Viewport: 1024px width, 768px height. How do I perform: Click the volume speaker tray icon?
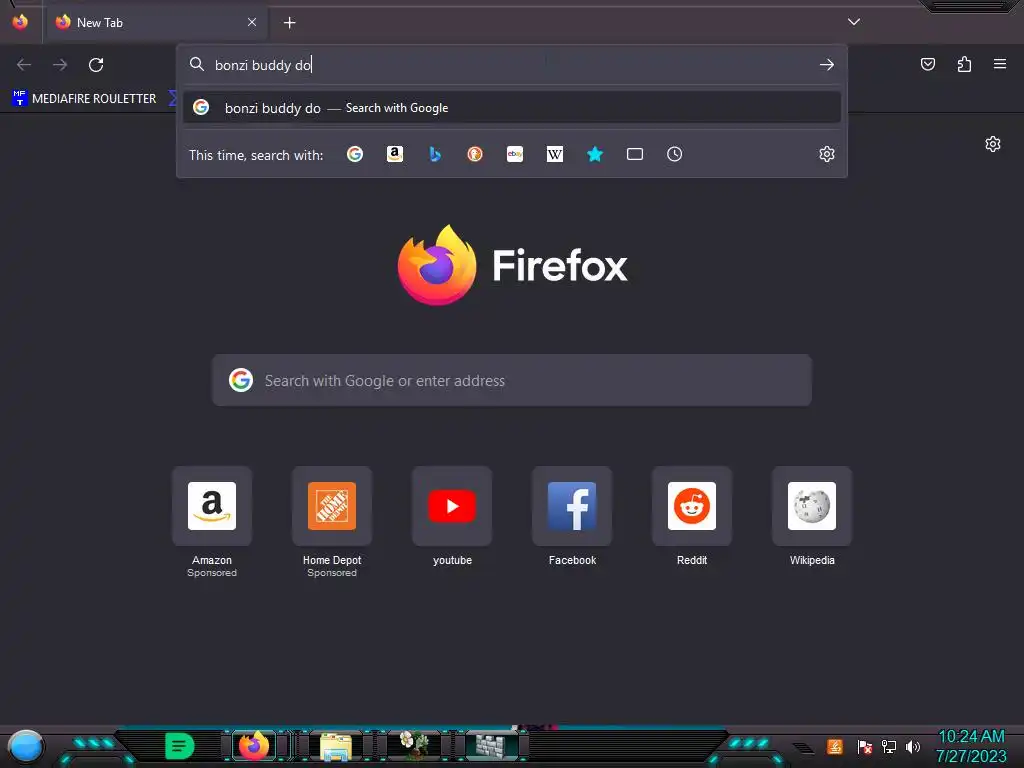pos(913,746)
